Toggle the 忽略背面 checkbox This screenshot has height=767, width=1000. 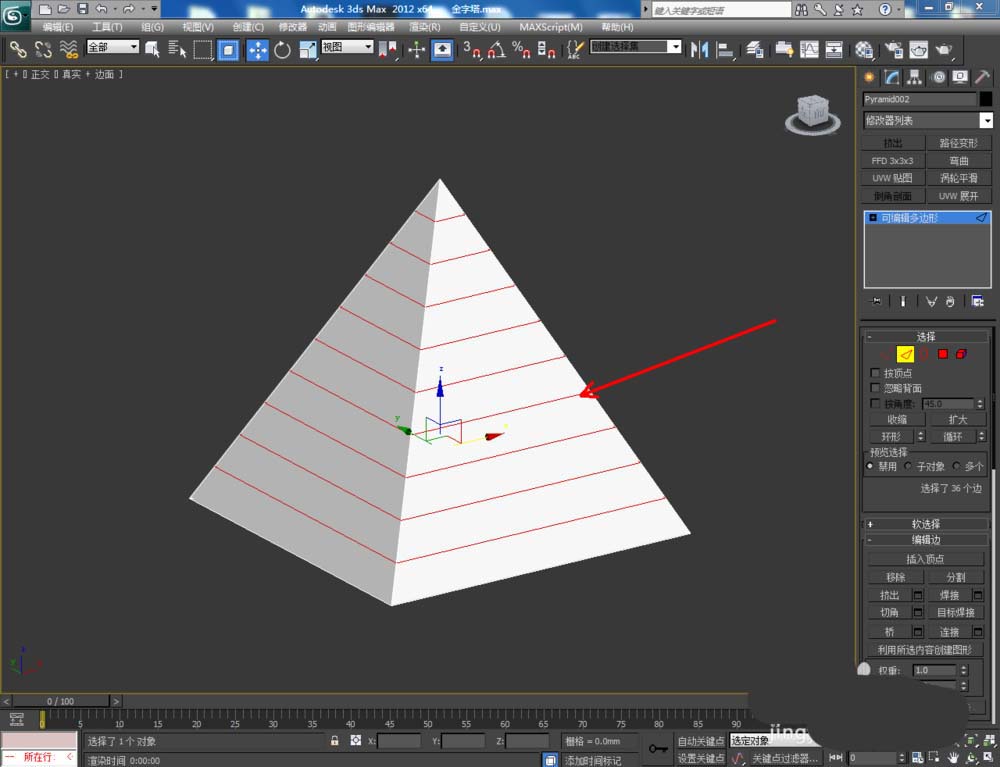[x=876, y=388]
